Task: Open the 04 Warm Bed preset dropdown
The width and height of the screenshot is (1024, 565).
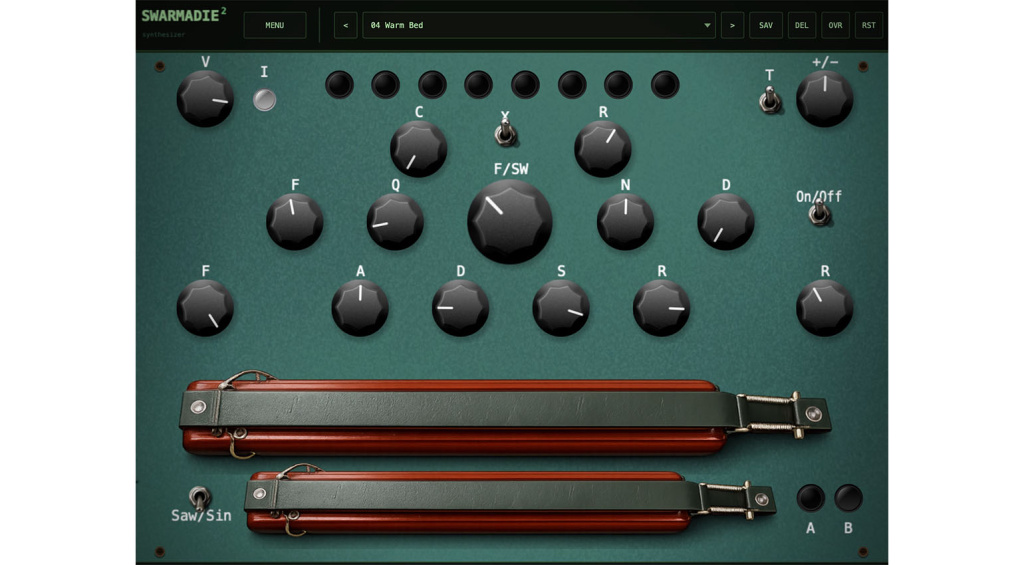Action: coord(539,25)
